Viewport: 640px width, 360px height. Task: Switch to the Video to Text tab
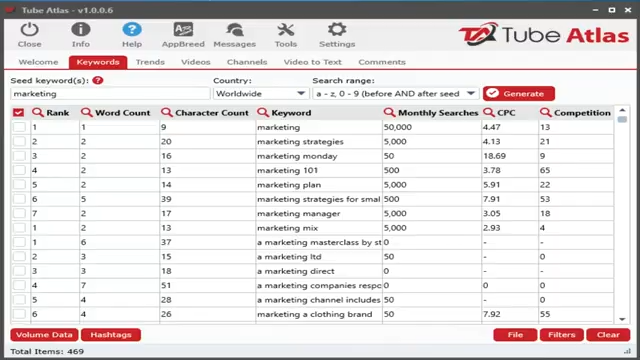[x=313, y=62]
